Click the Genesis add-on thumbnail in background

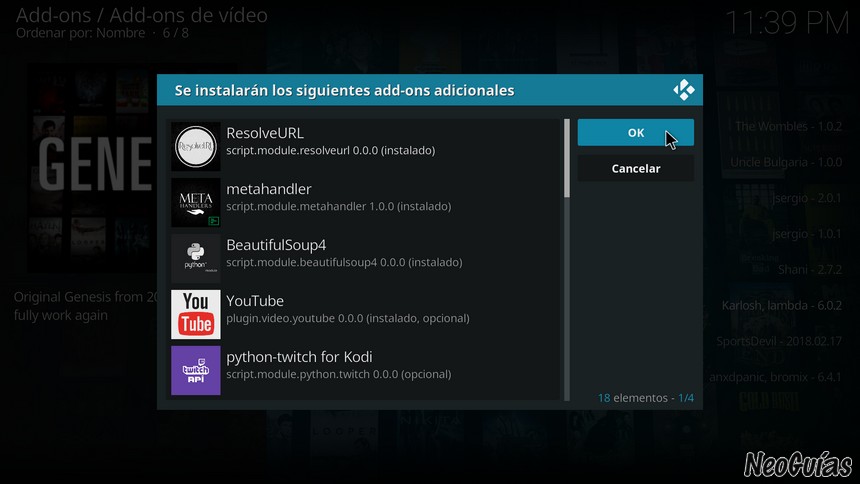pyautogui.click(x=92, y=167)
